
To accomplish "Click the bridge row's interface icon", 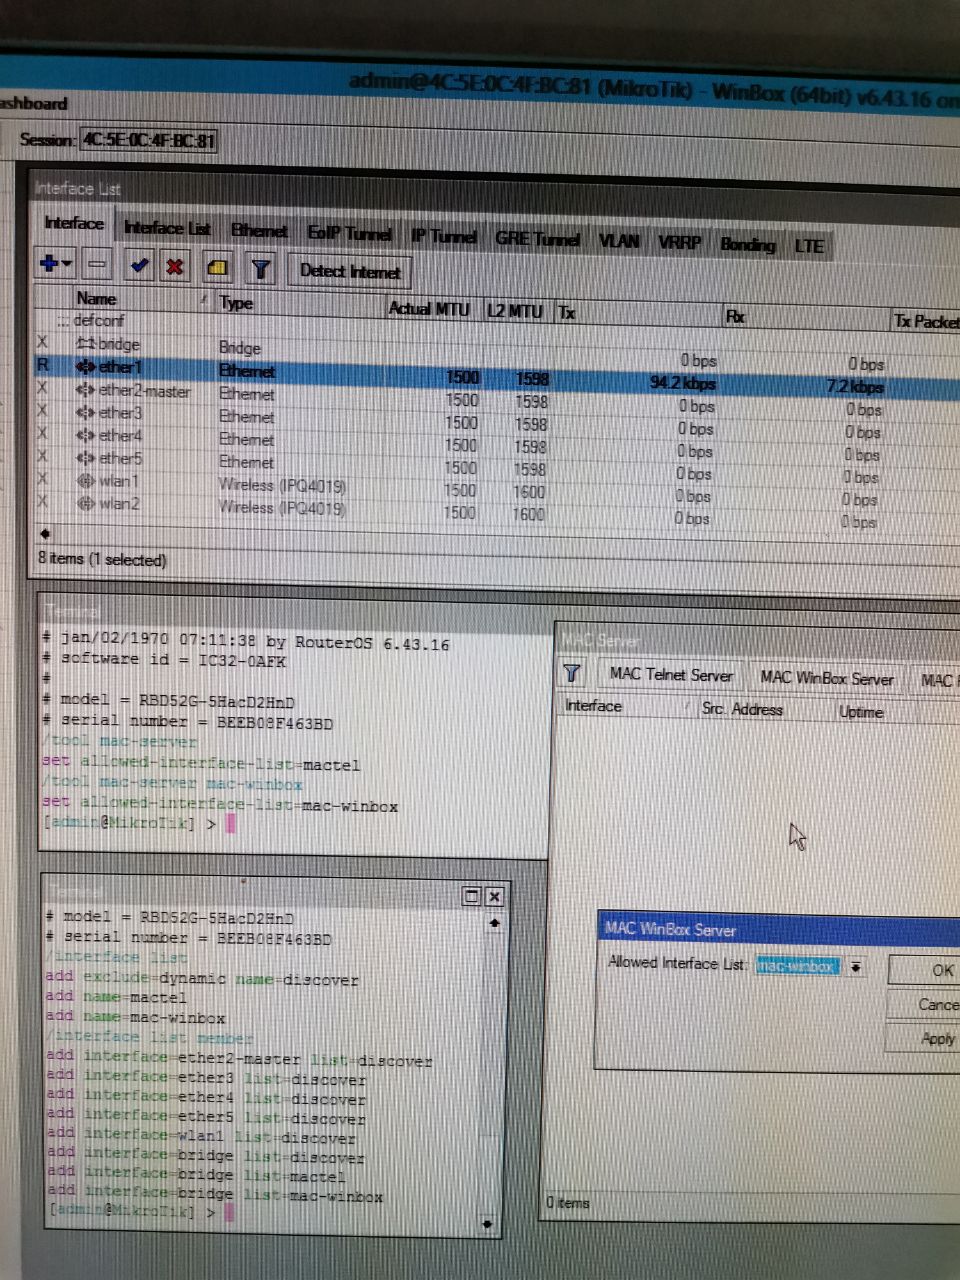I will click(86, 343).
